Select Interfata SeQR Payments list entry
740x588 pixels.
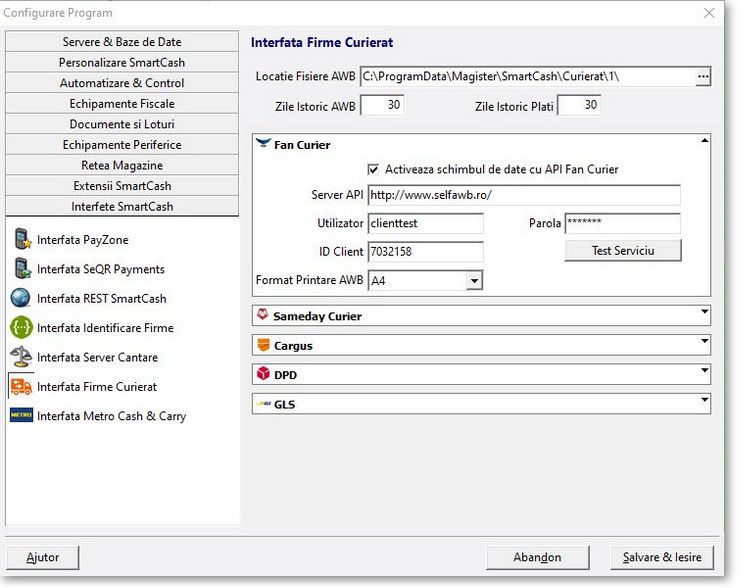[101, 269]
